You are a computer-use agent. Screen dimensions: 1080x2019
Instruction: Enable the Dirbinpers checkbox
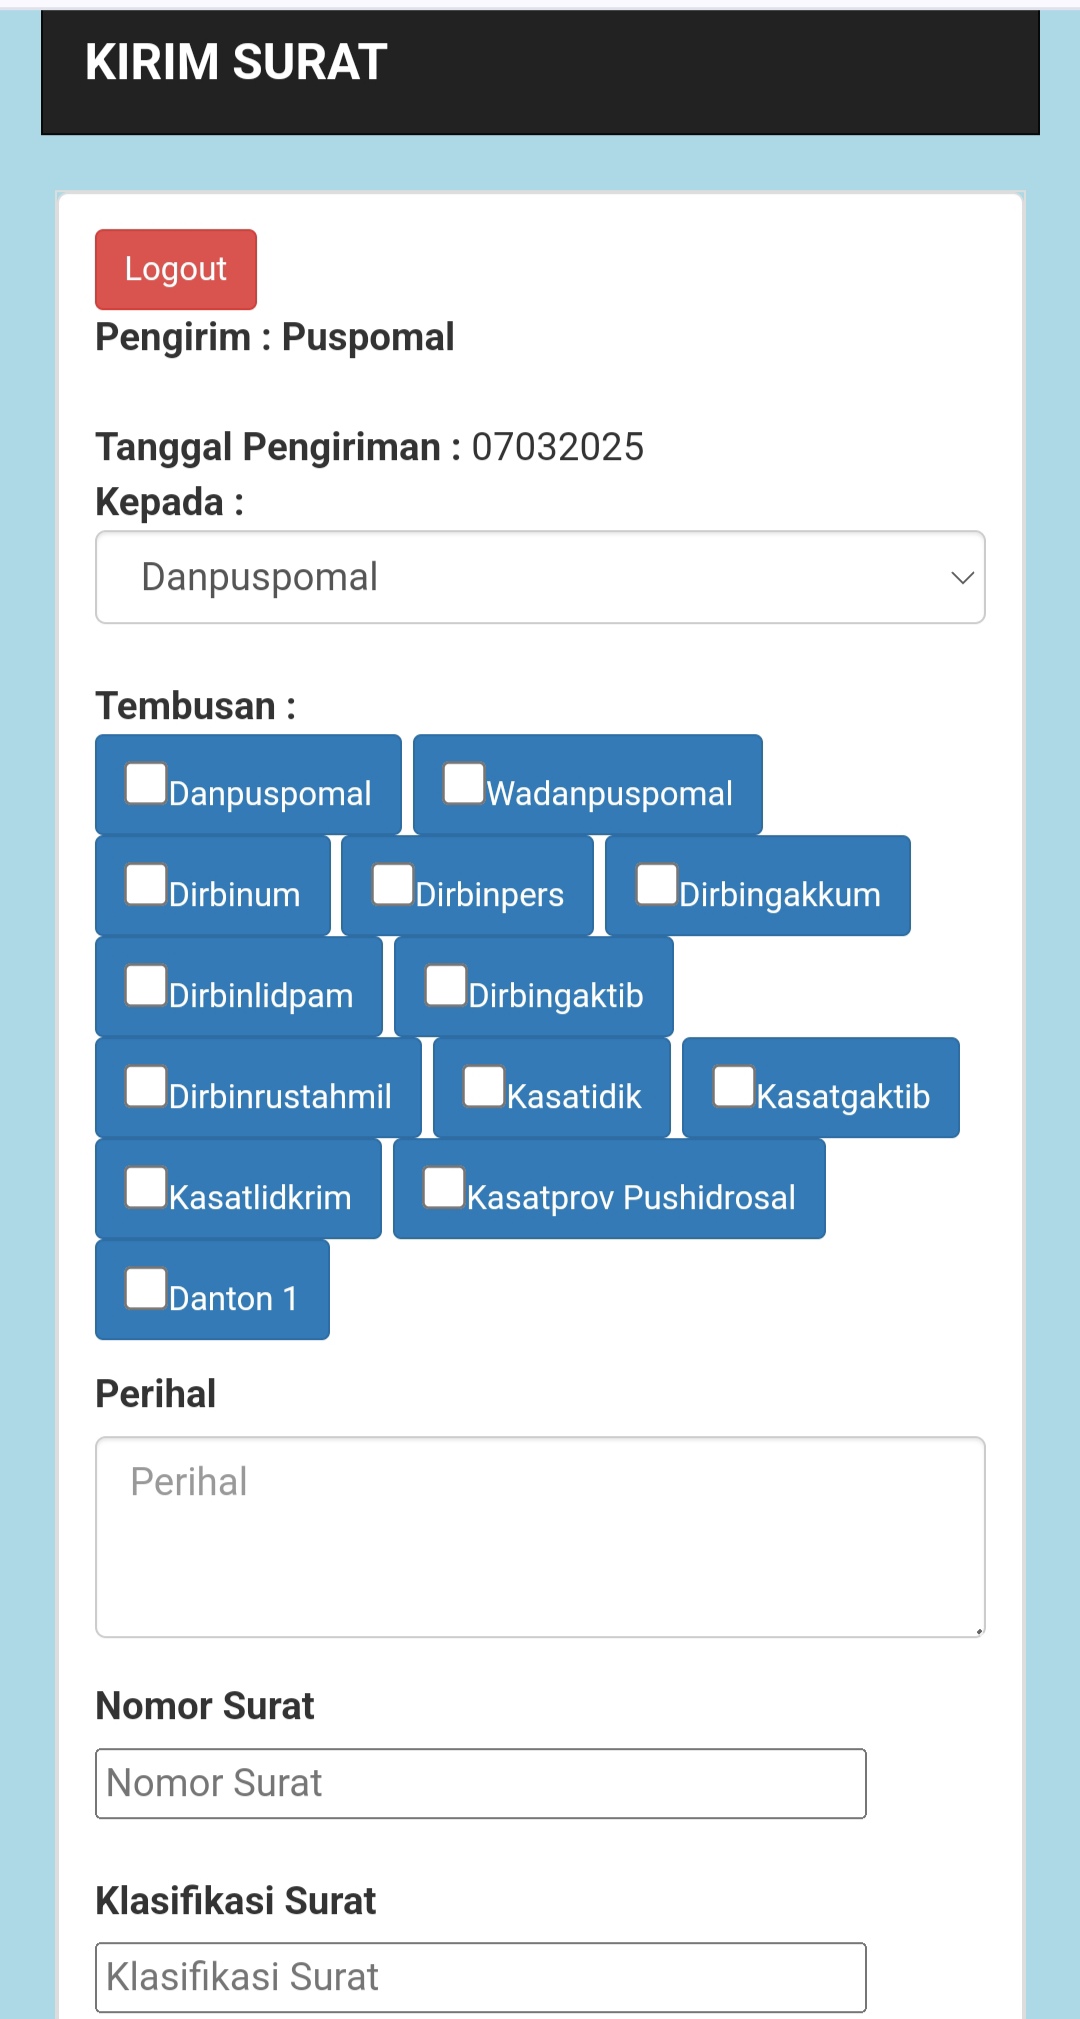pyautogui.click(x=393, y=884)
